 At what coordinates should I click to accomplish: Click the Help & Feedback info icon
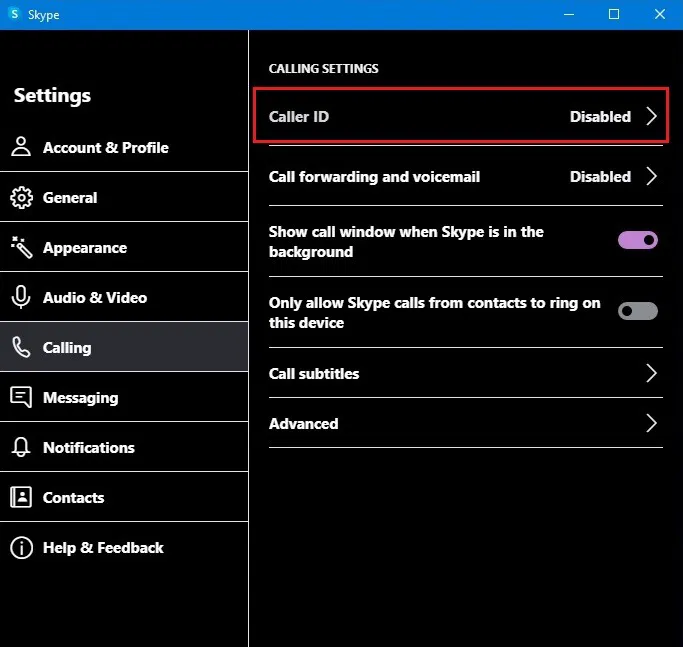pos(21,547)
